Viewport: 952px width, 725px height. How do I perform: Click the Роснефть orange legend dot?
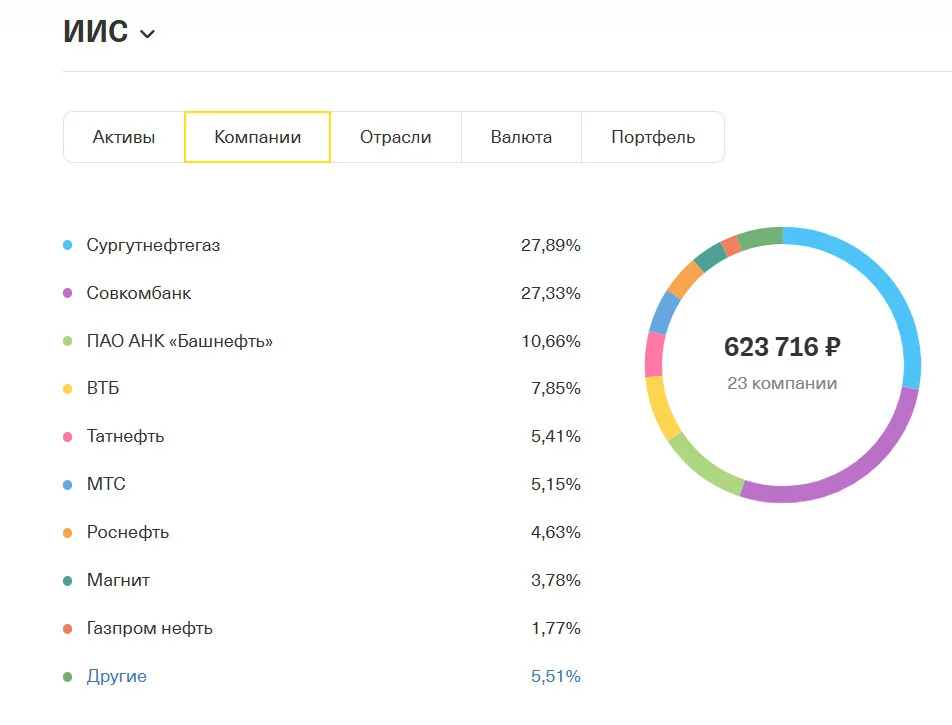[x=67, y=533]
